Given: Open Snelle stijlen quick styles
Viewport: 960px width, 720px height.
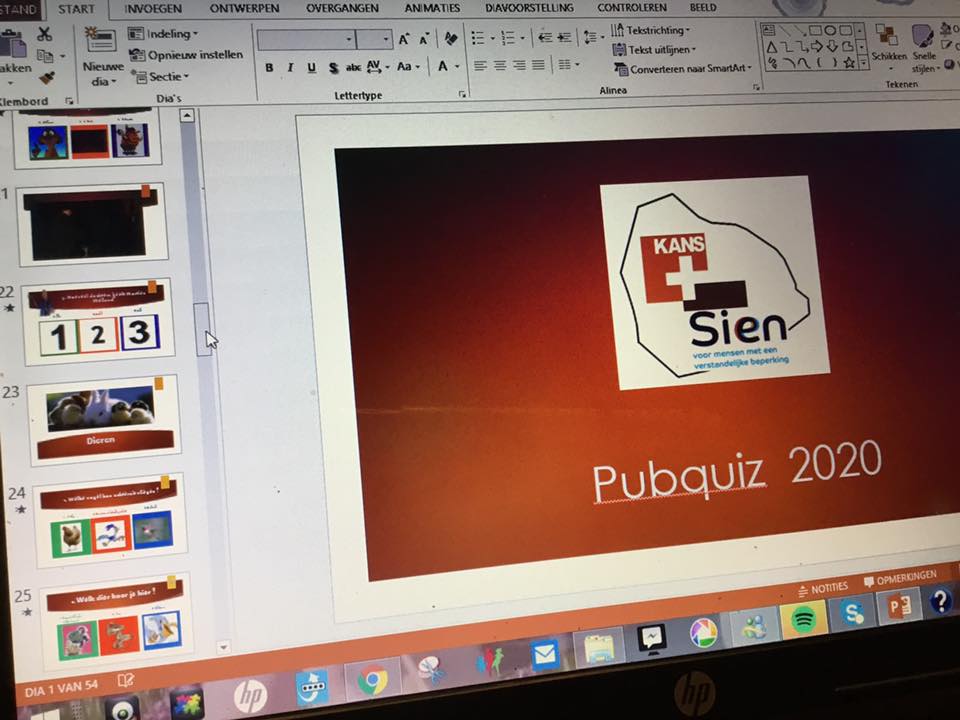Looking at the screenshot, I should 924,49.
